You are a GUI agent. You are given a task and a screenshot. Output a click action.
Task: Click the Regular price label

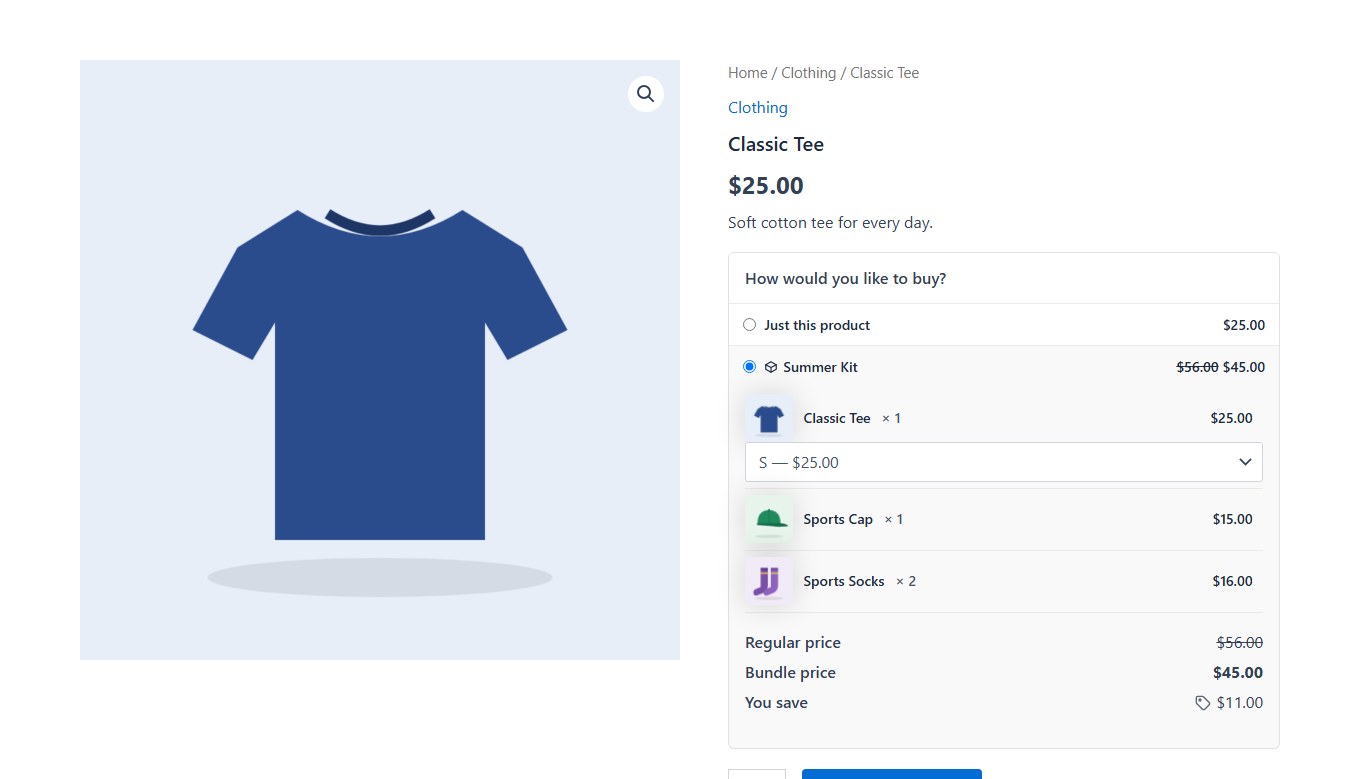793,643
